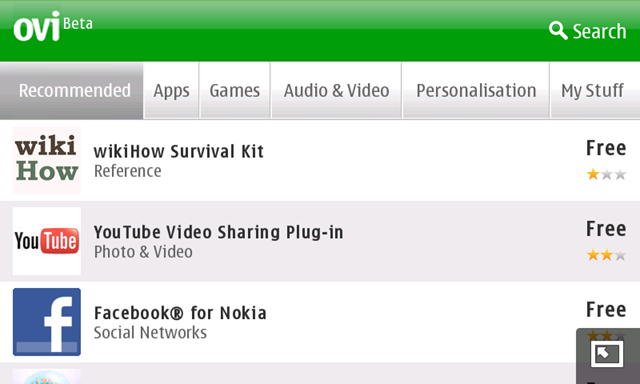
Task: Open the Audio & Video tab
Action: 336,91
